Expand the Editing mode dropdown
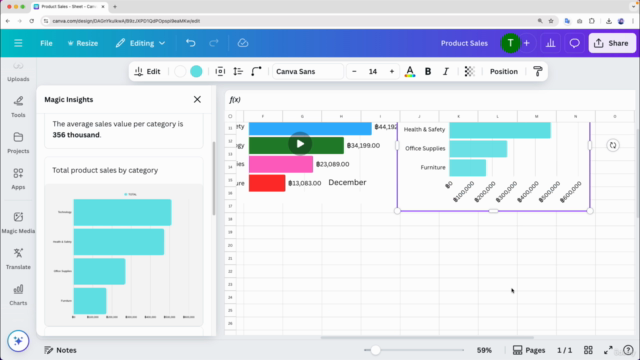This screenshot has height=360, width=640. [140, 43]
